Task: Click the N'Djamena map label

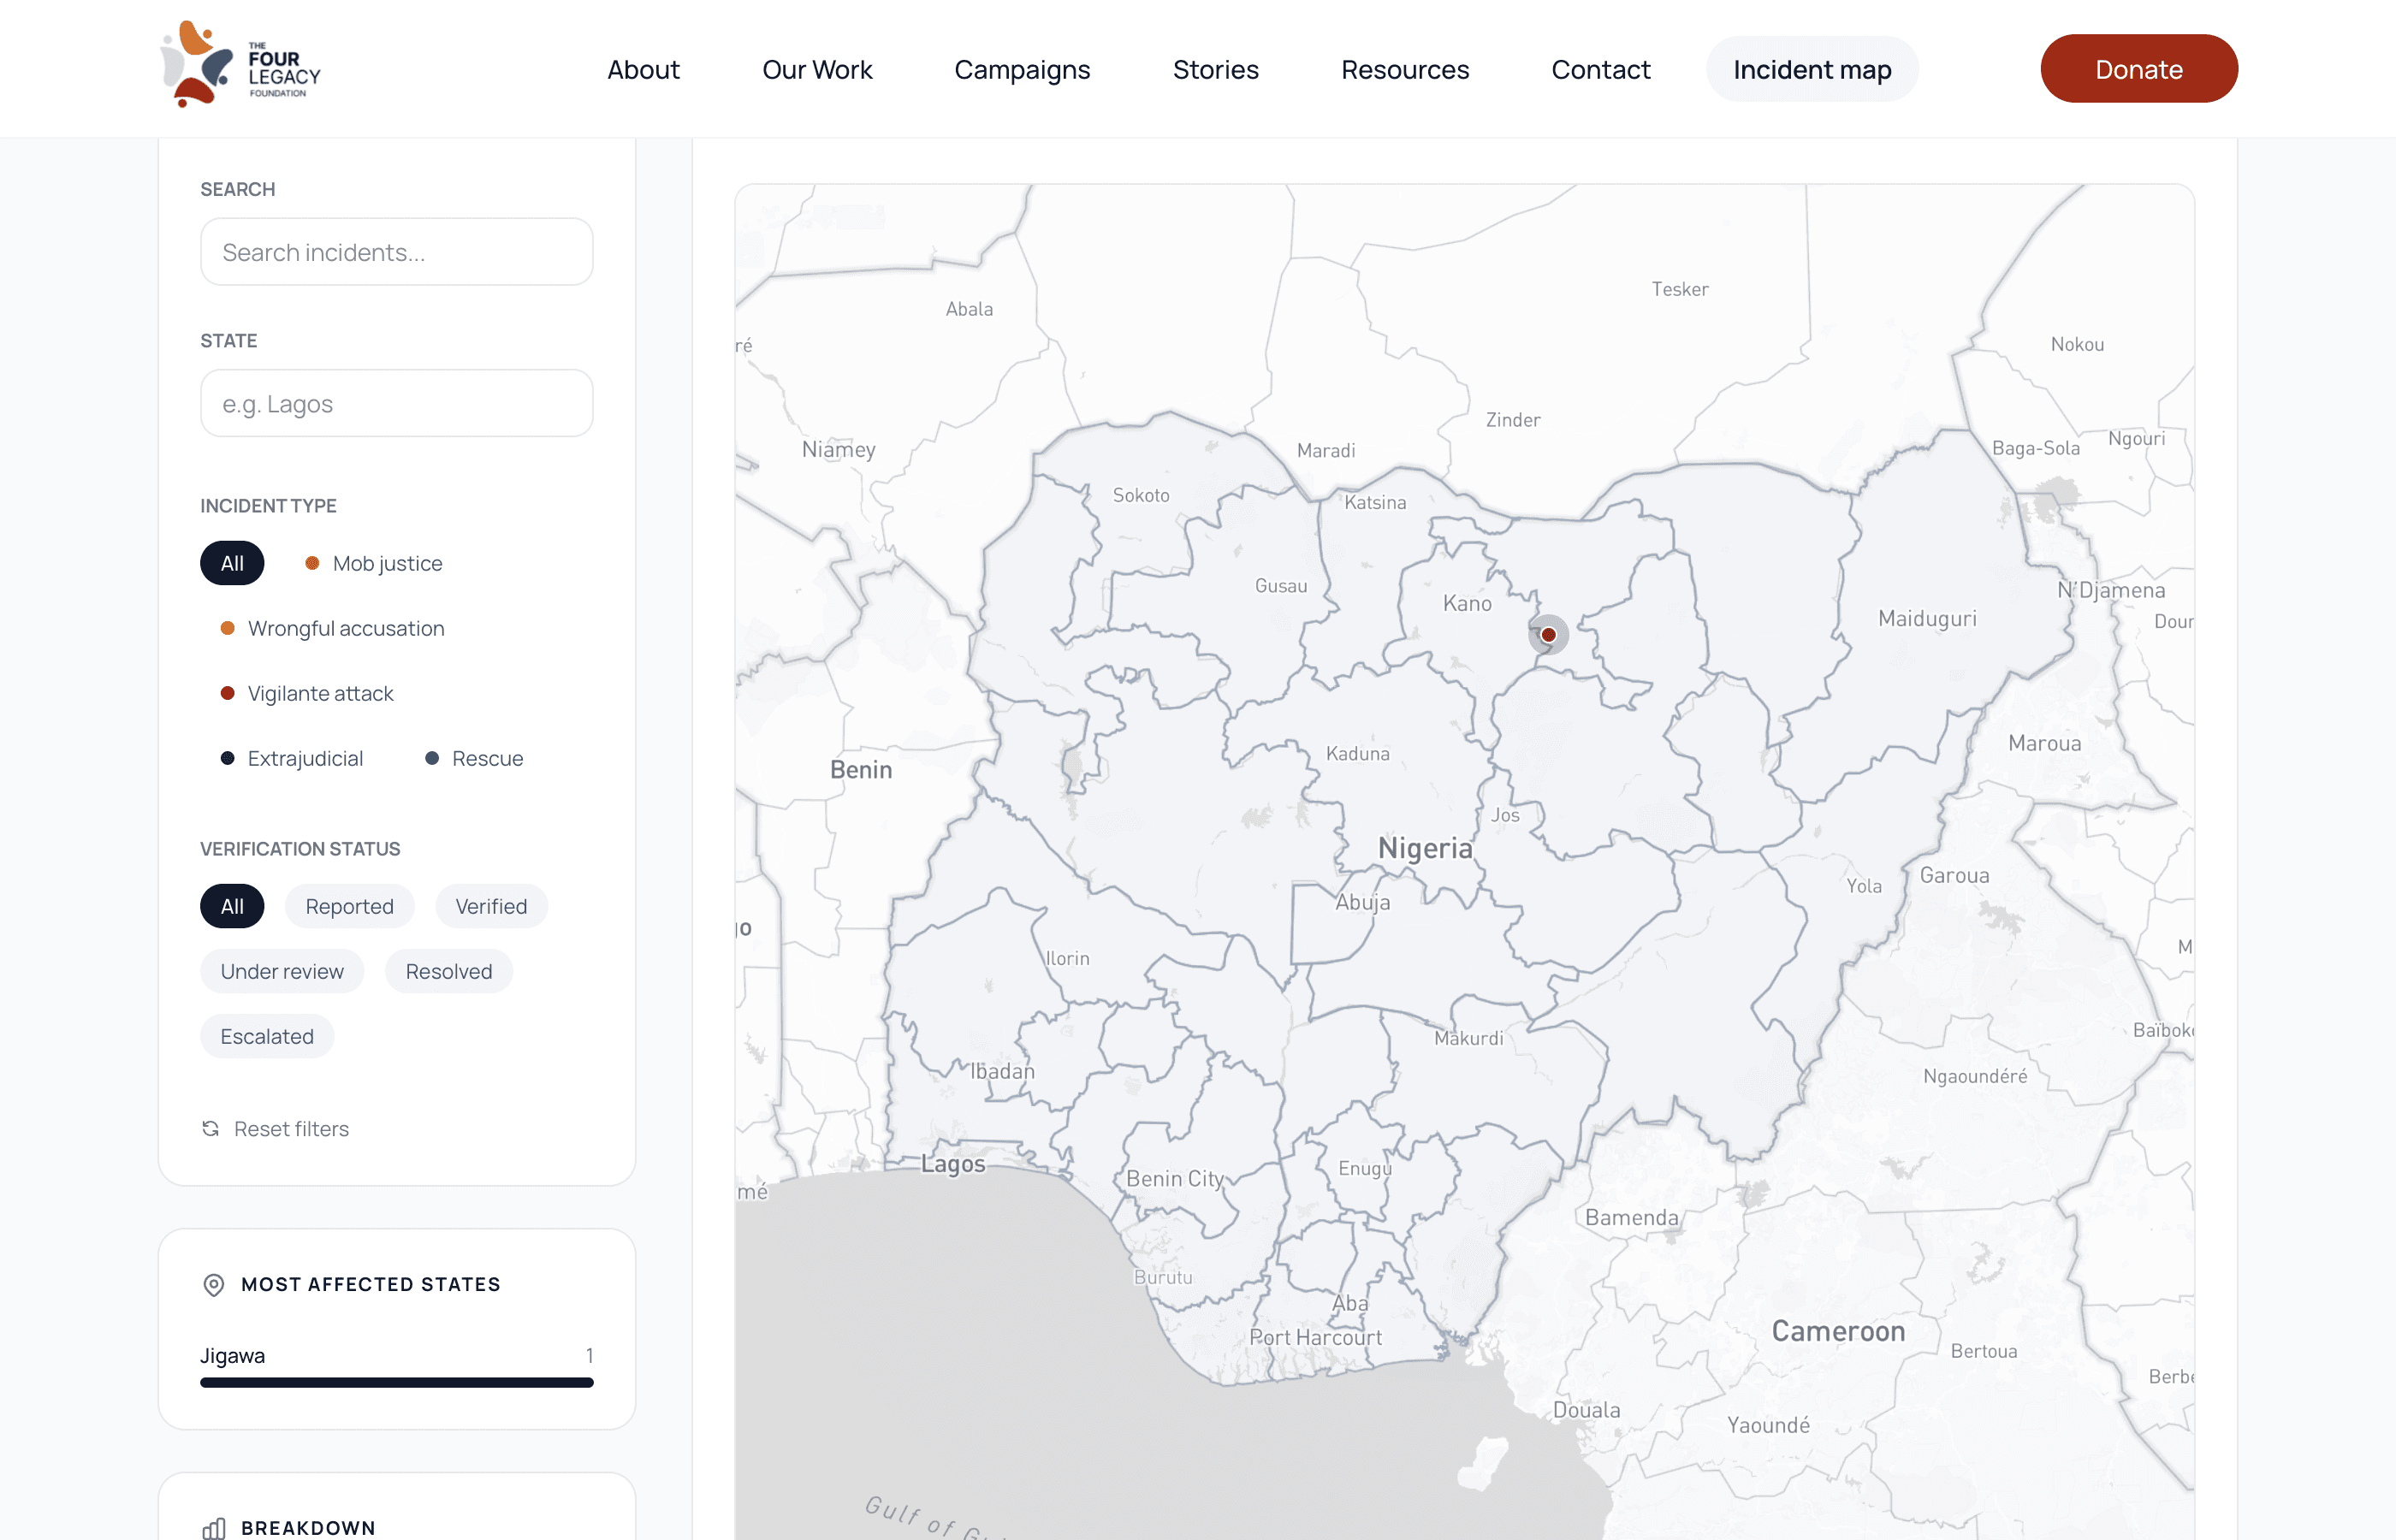Action: [2111, 591]
